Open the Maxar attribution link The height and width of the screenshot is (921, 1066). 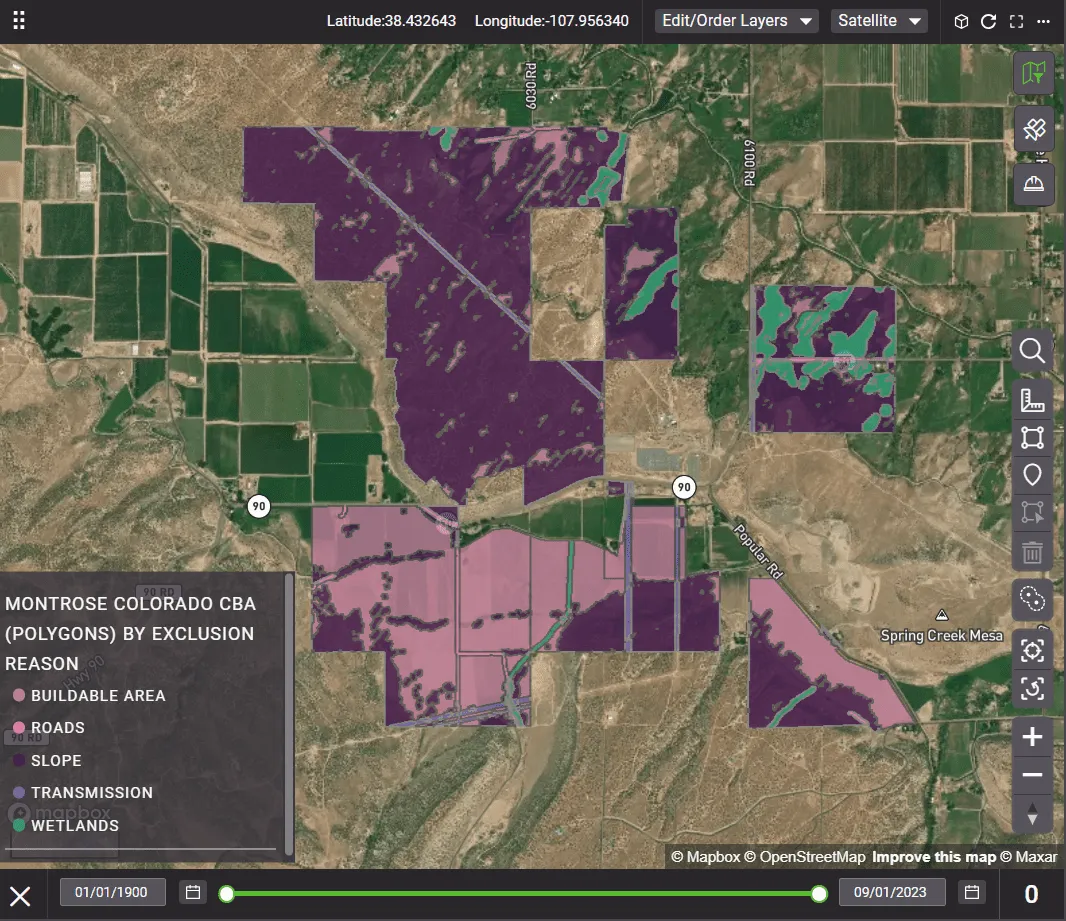coord(1029,856)
